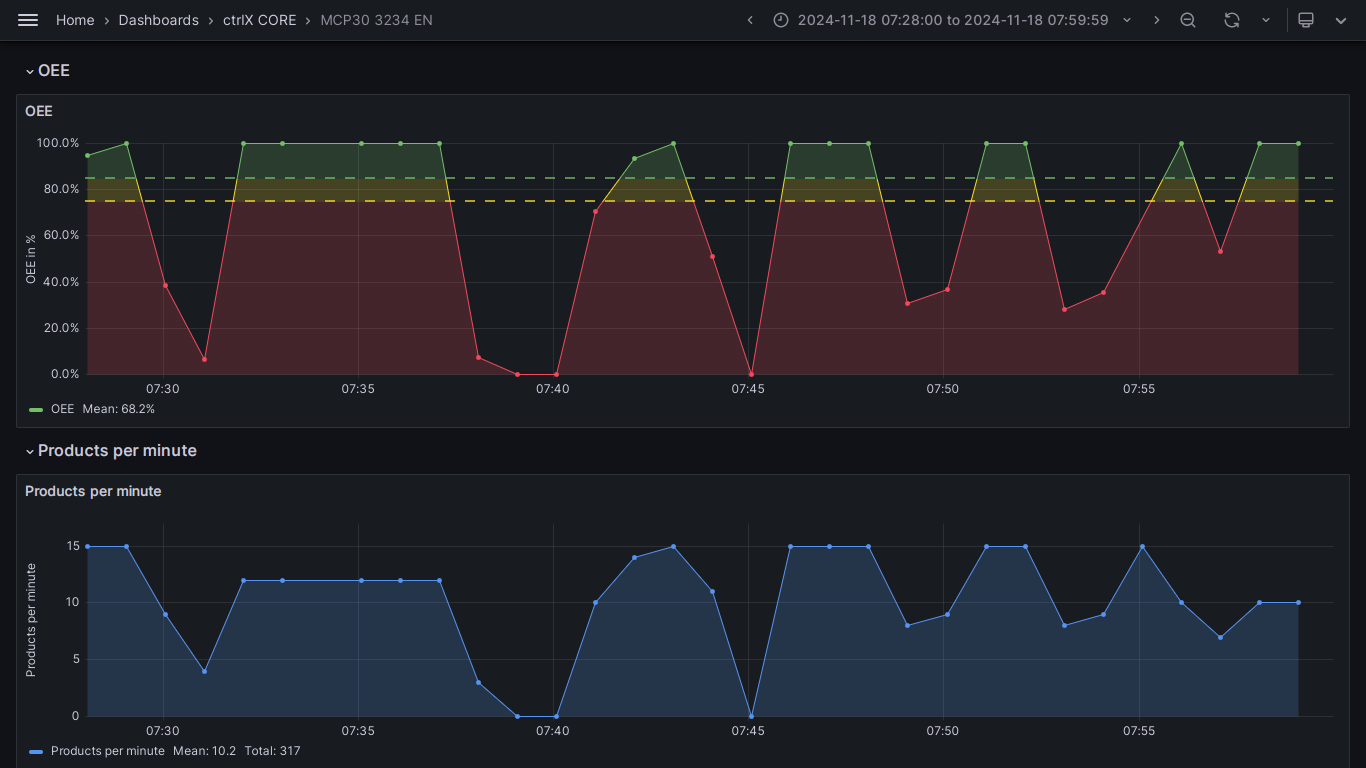This screenshot has width=1366, height=768.
Task: Open the OEE panel title menu
Action: click(x=39, y=111)
